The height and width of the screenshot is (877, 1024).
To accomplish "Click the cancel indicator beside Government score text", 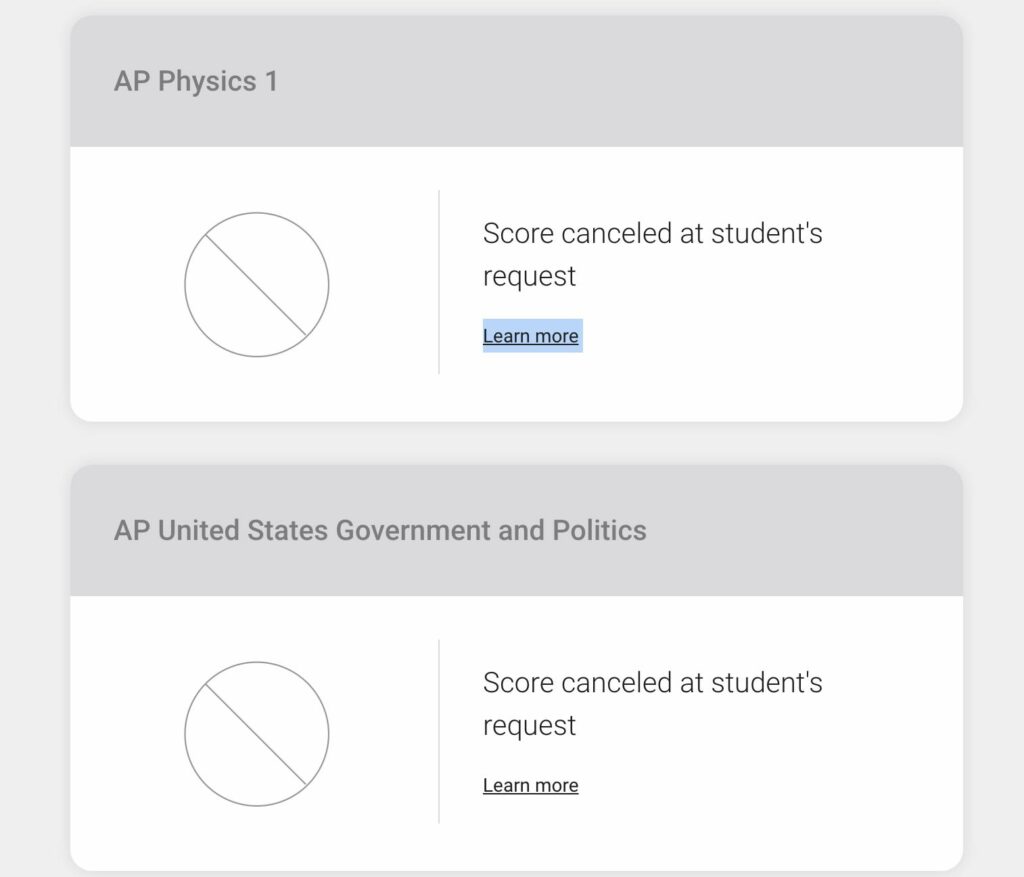I will (256, 733).
